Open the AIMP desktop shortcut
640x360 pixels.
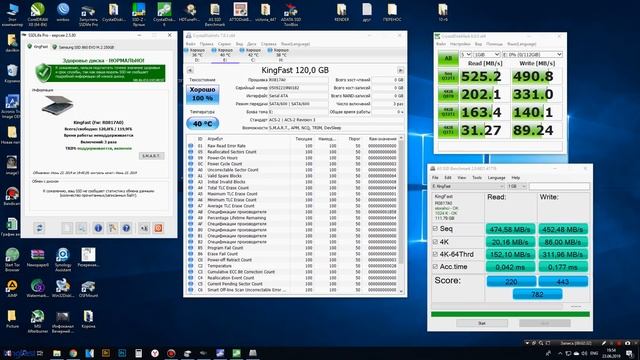point(12,288)
